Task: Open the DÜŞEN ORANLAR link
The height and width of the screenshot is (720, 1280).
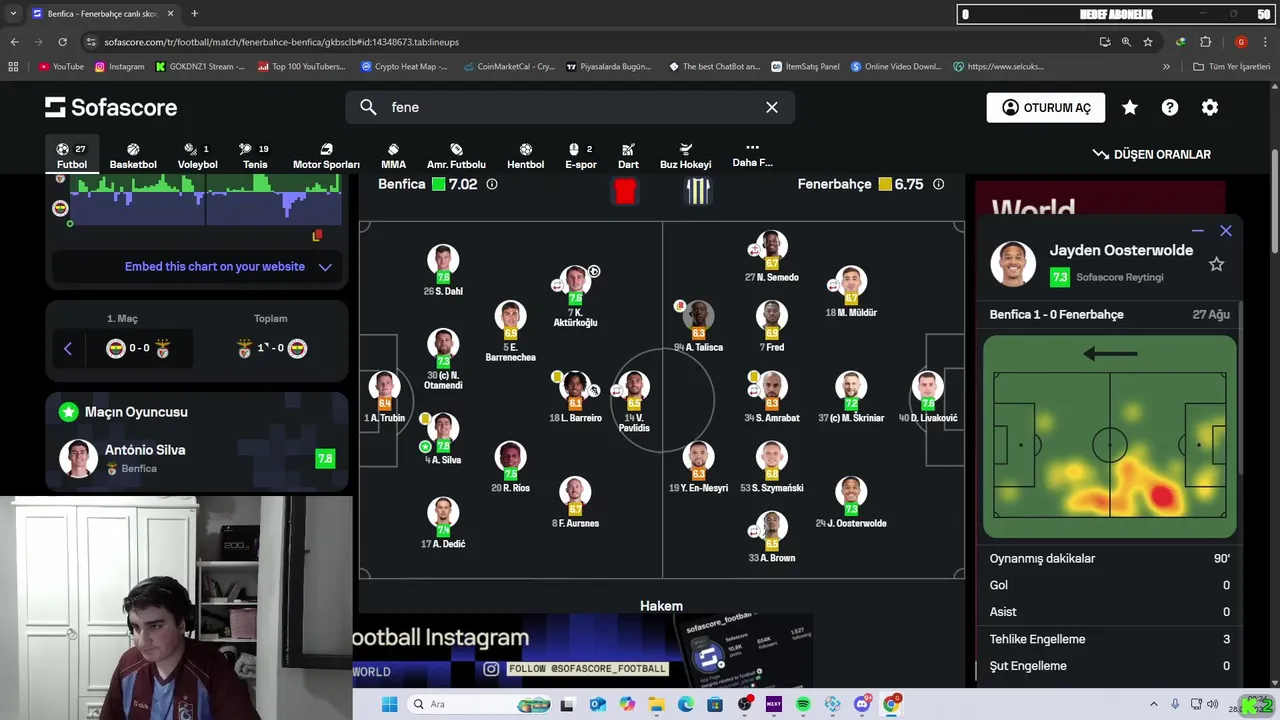Action: click(x=1151, y=154)
